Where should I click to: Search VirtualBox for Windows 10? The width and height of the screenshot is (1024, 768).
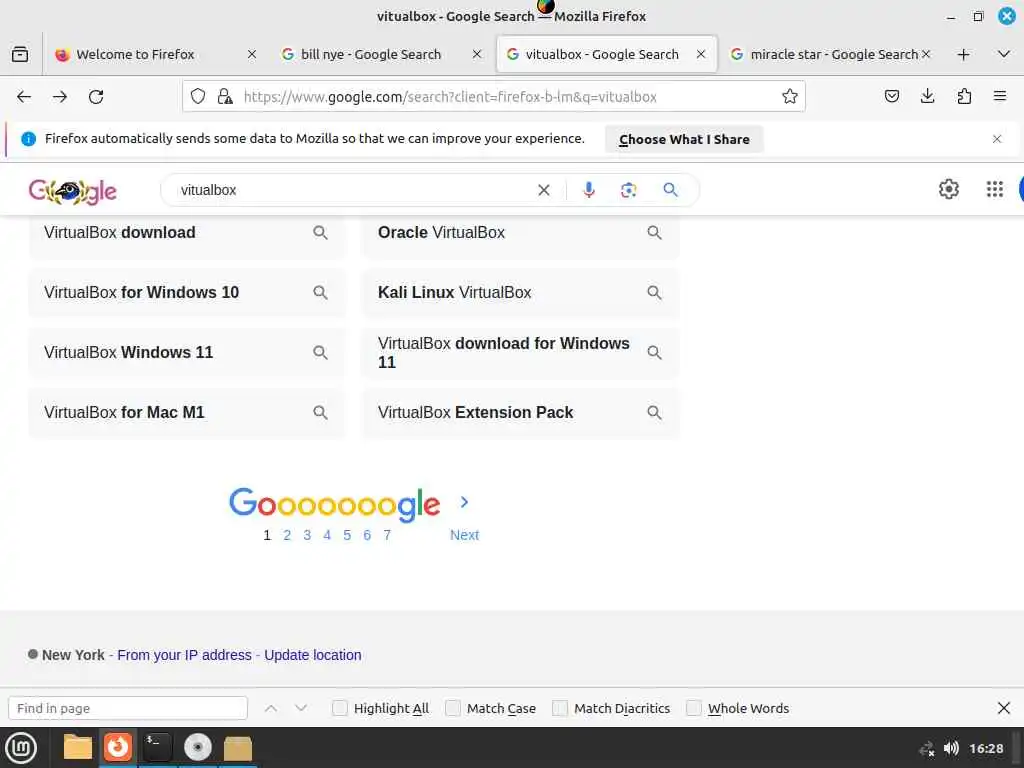[x=187, y=293]
